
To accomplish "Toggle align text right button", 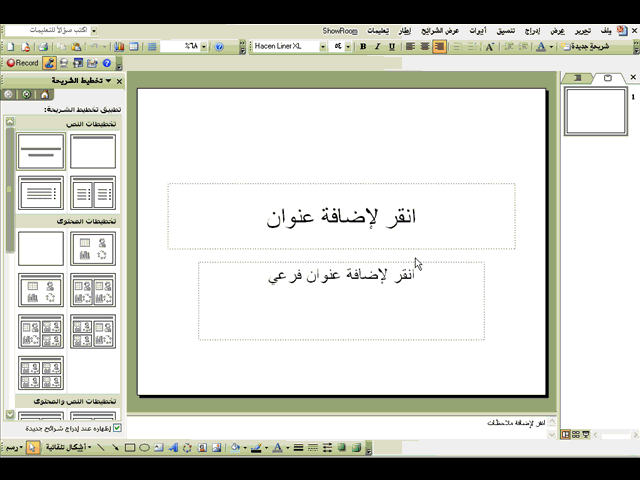I will pyautogui.click(x=438, y=47).
